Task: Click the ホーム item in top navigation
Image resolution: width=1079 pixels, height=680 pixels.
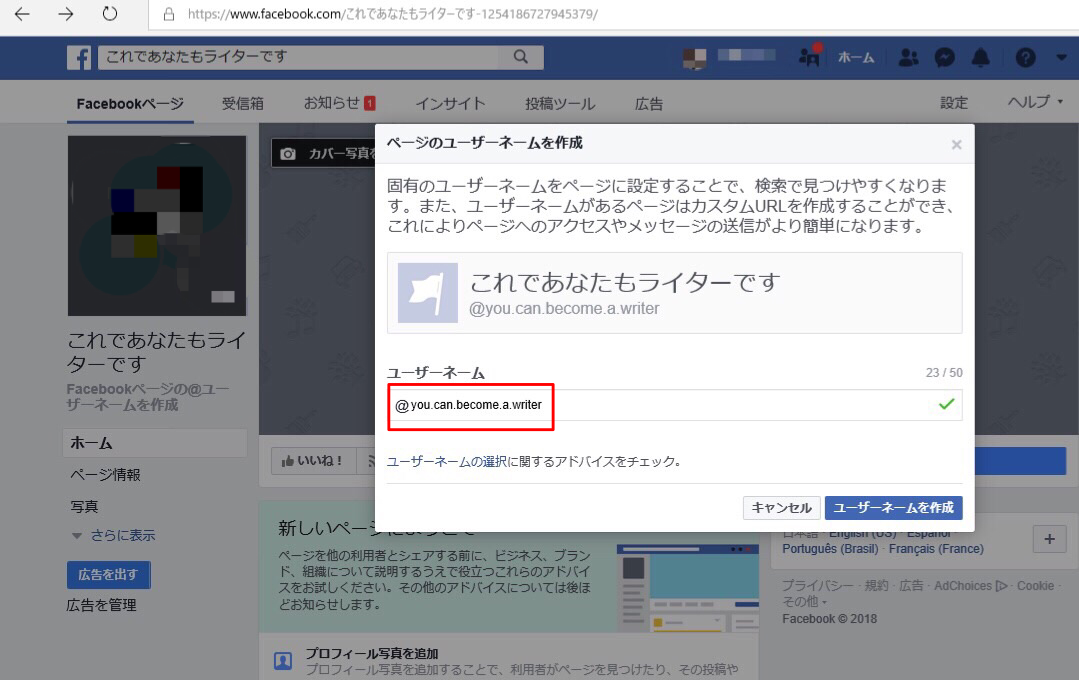Action: pyautogui.click(x=856, y=58)
